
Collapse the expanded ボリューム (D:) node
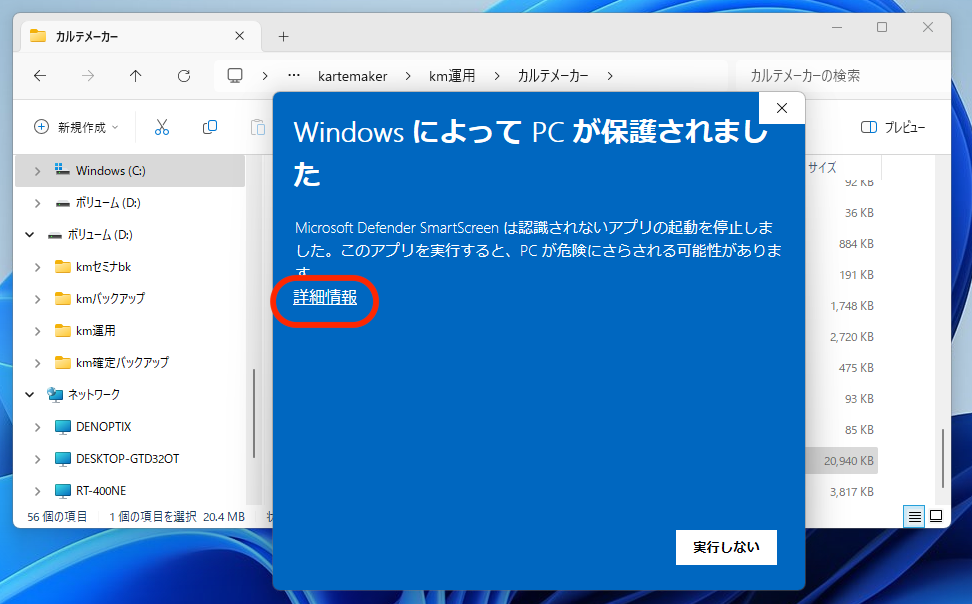tap(28, 235)
